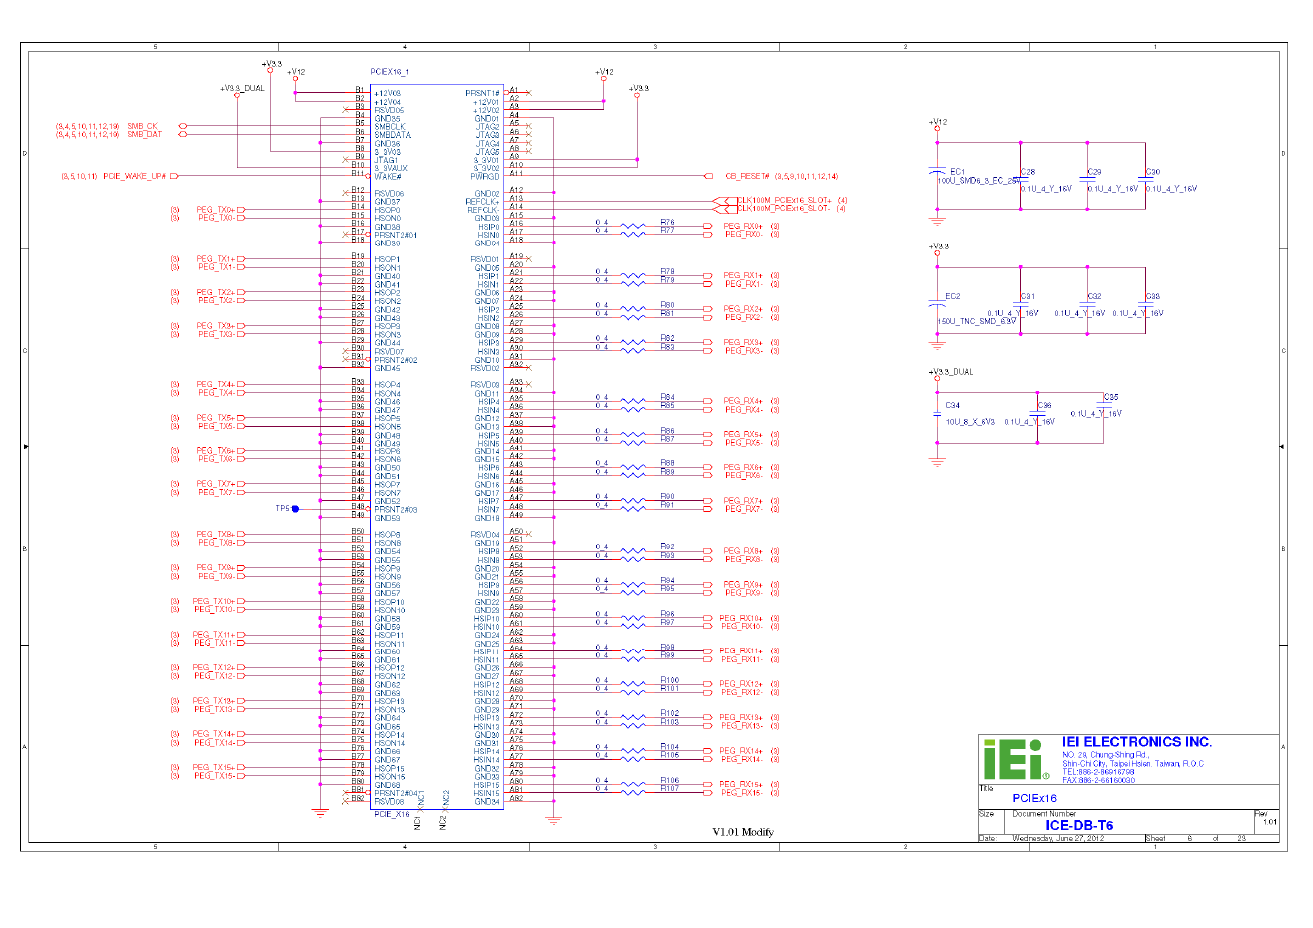
Task: Click the PEG_TX4+ net label
Action: [215, 385]
